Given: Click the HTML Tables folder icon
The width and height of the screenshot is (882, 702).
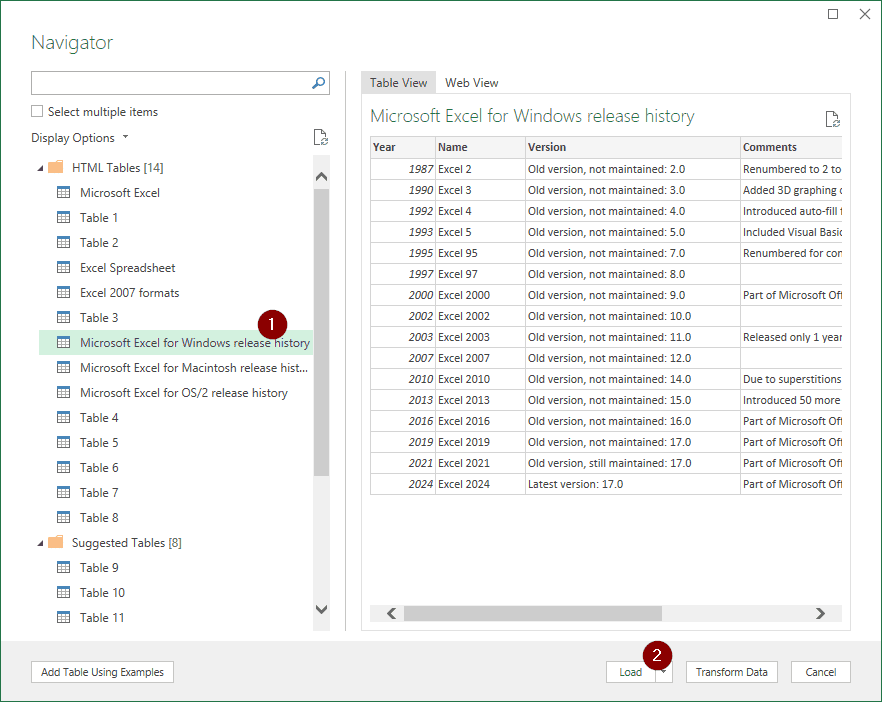Looking at the screenshot, I should tap(56, 167).
